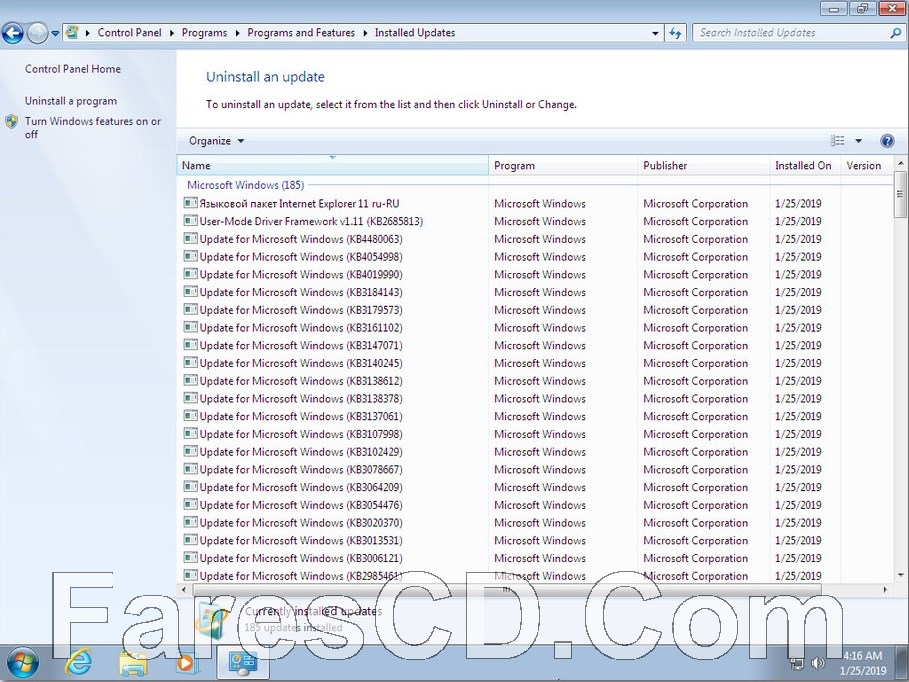Sort list by Publisher column header
909x682 pixels.
(x=704, y=165)
